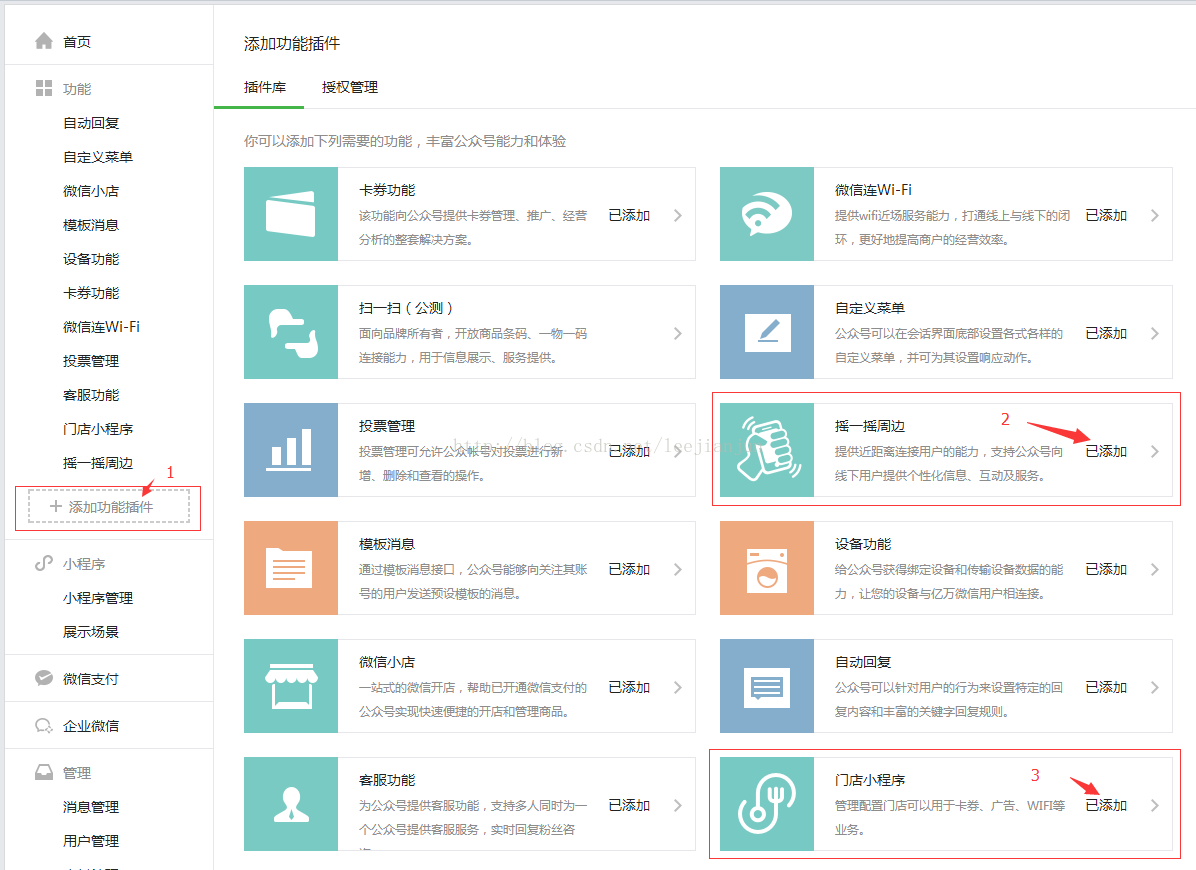Viewport: 1196px width, 870px height.
Task: Click the 功能 grid icon in sidebar
Action: (x=44, y=88)
